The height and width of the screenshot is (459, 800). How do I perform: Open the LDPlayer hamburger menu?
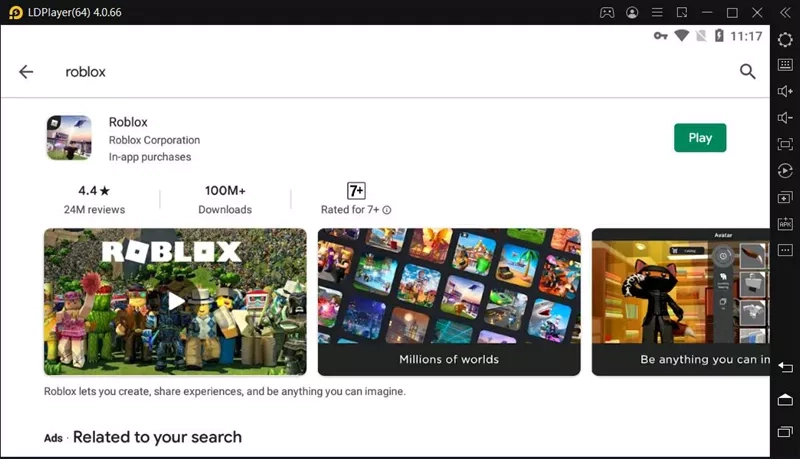[657, 12]
